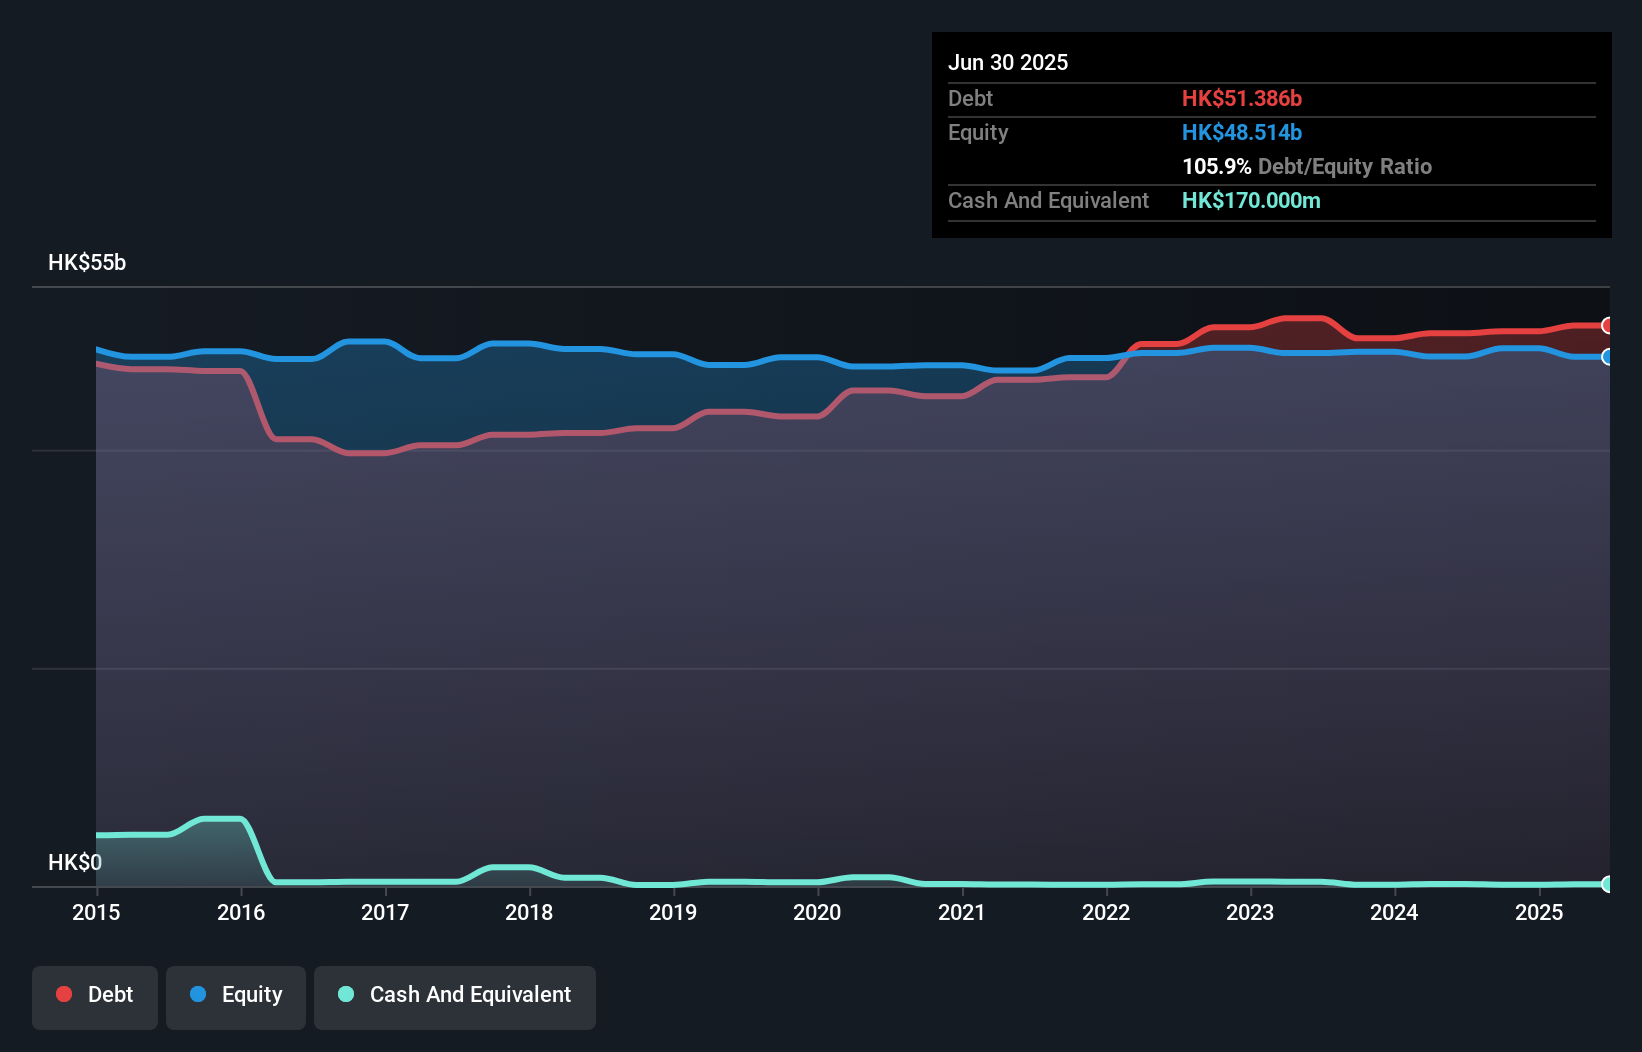This screenshot has height=1052, width=1642.
Task: Click the teal Cash And Equivalent dot icon
Action: tap(344, 995)
